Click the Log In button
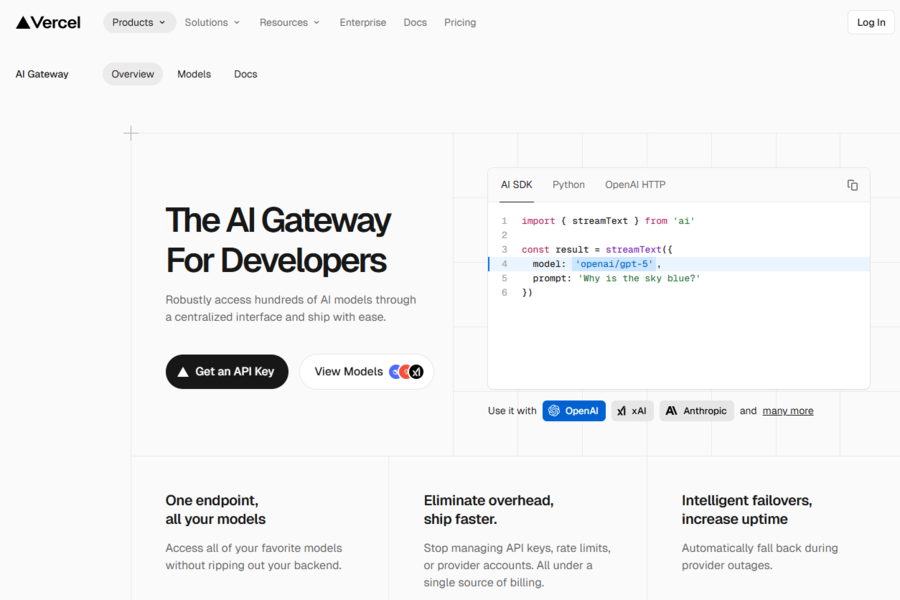Screen dimensions: 900x600 coord(871,22)
